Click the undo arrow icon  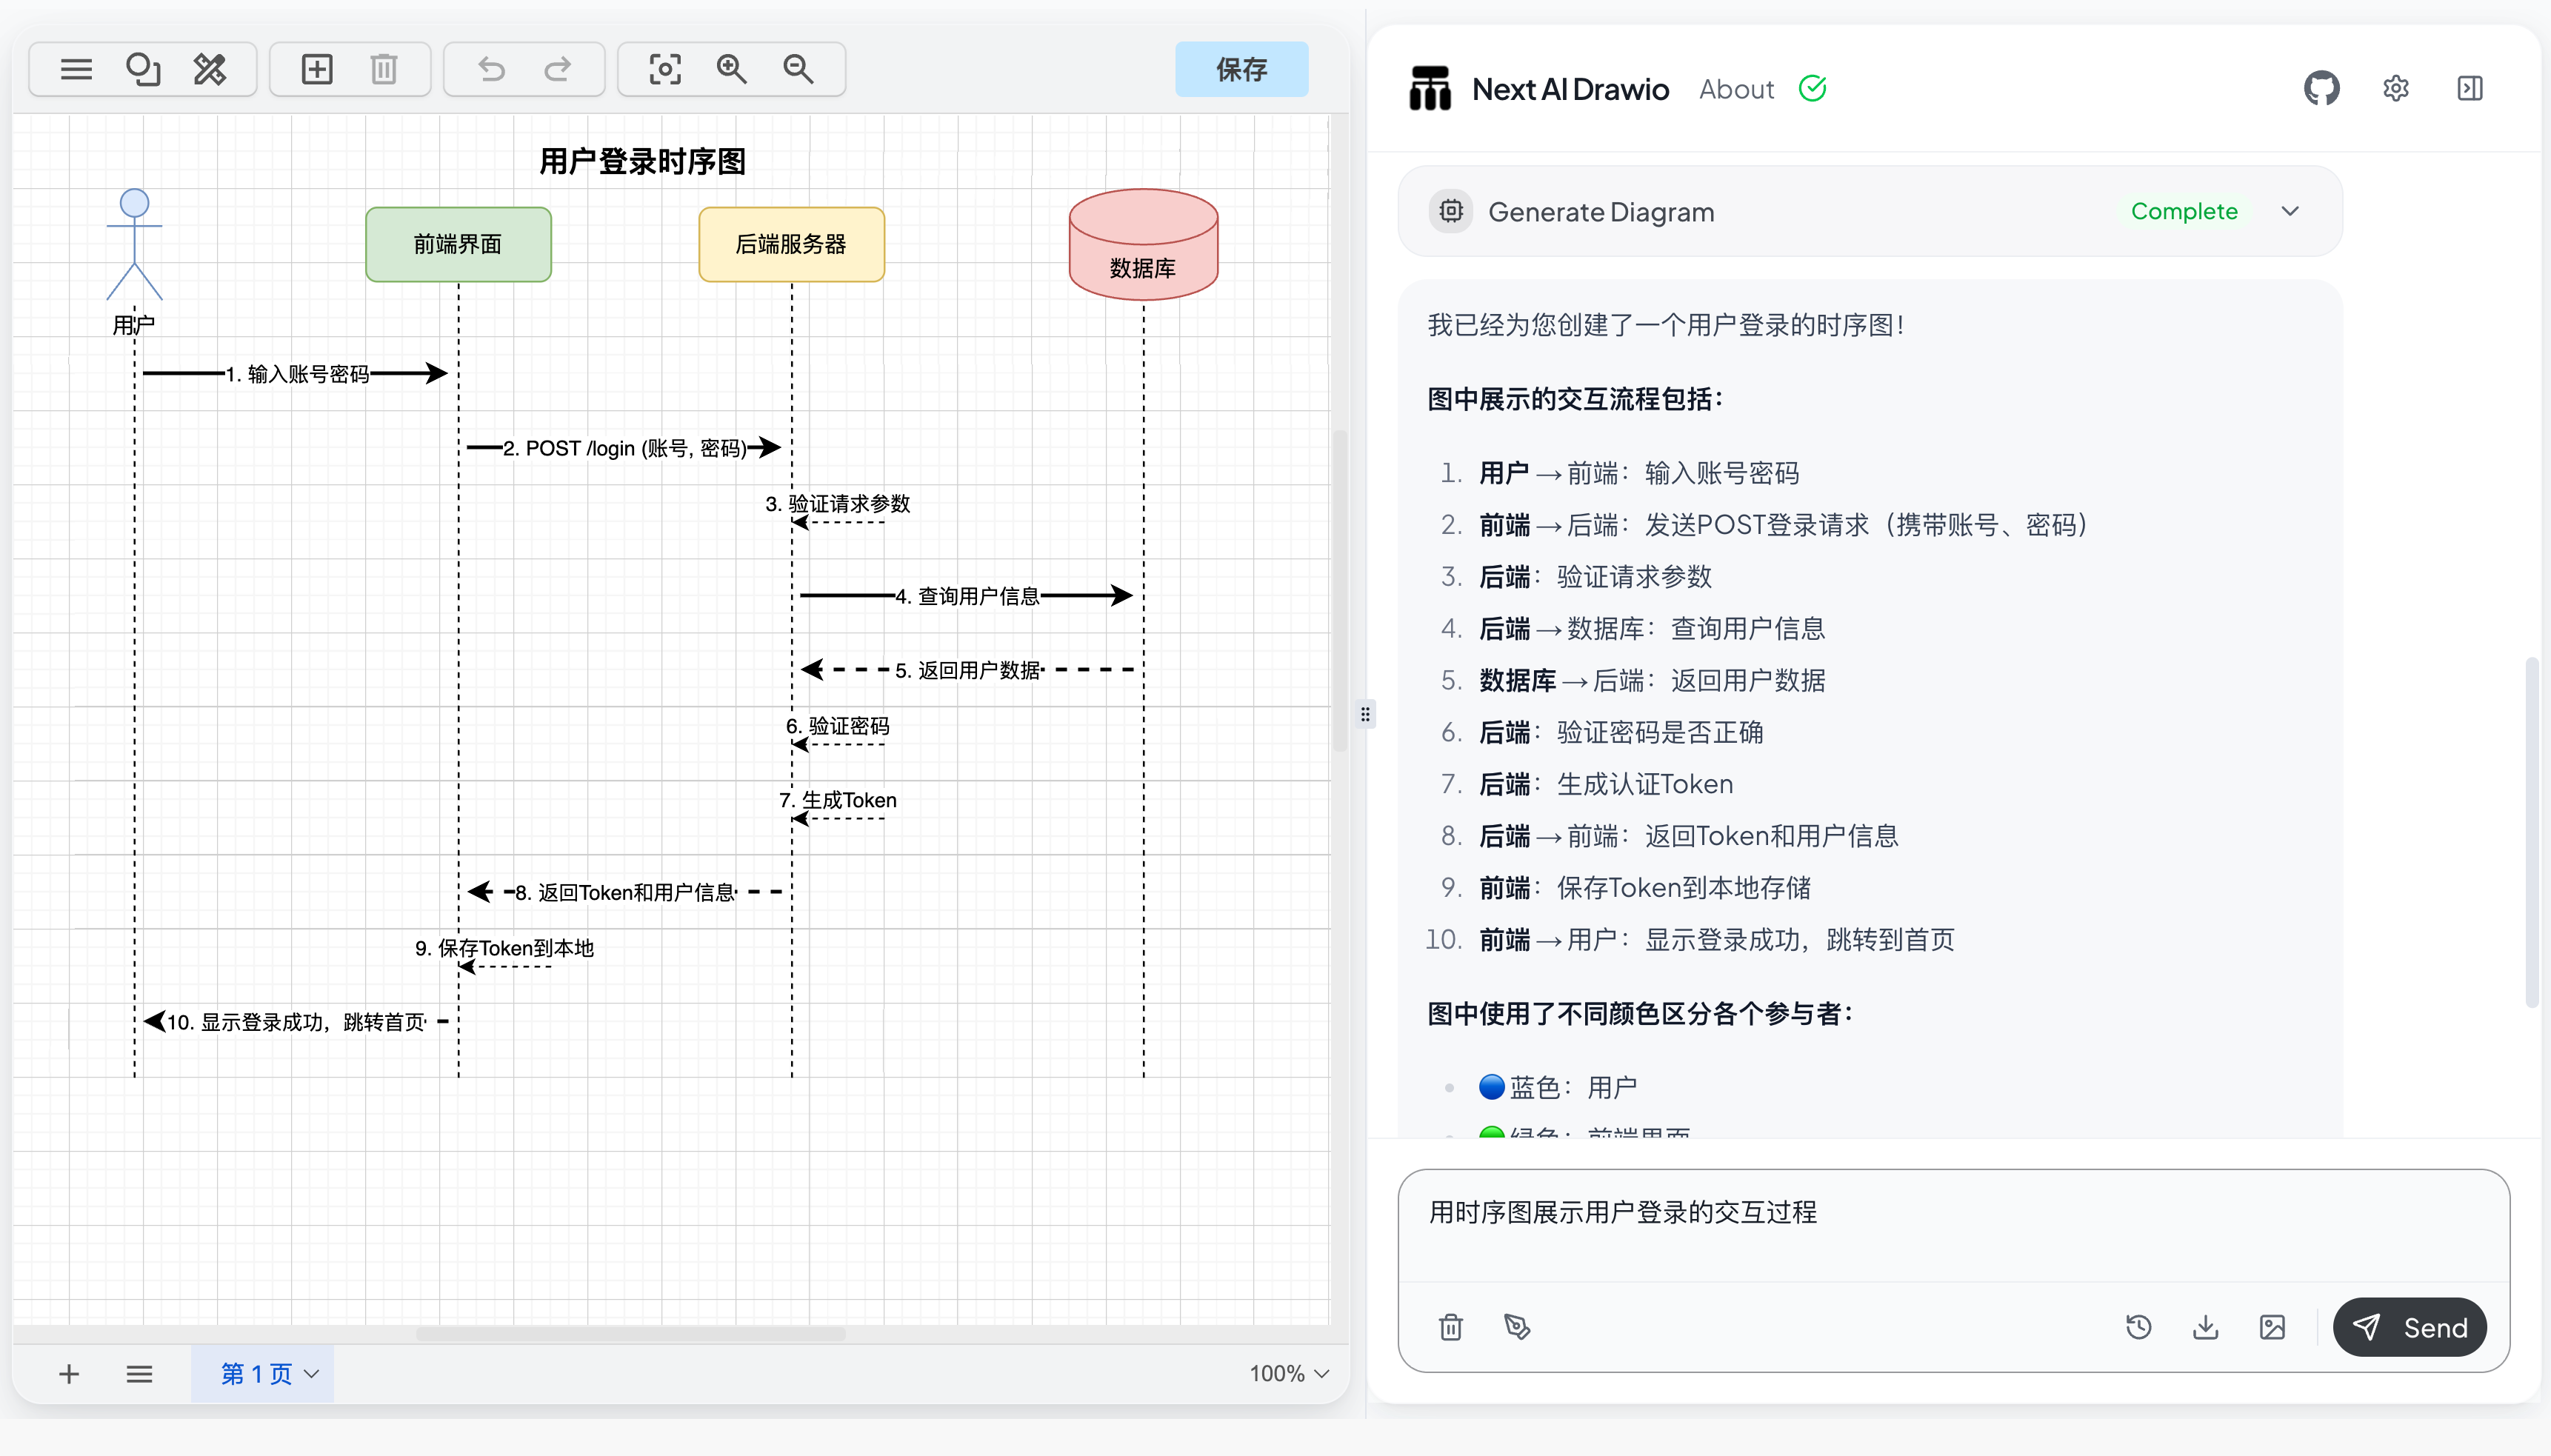(491, 69)
